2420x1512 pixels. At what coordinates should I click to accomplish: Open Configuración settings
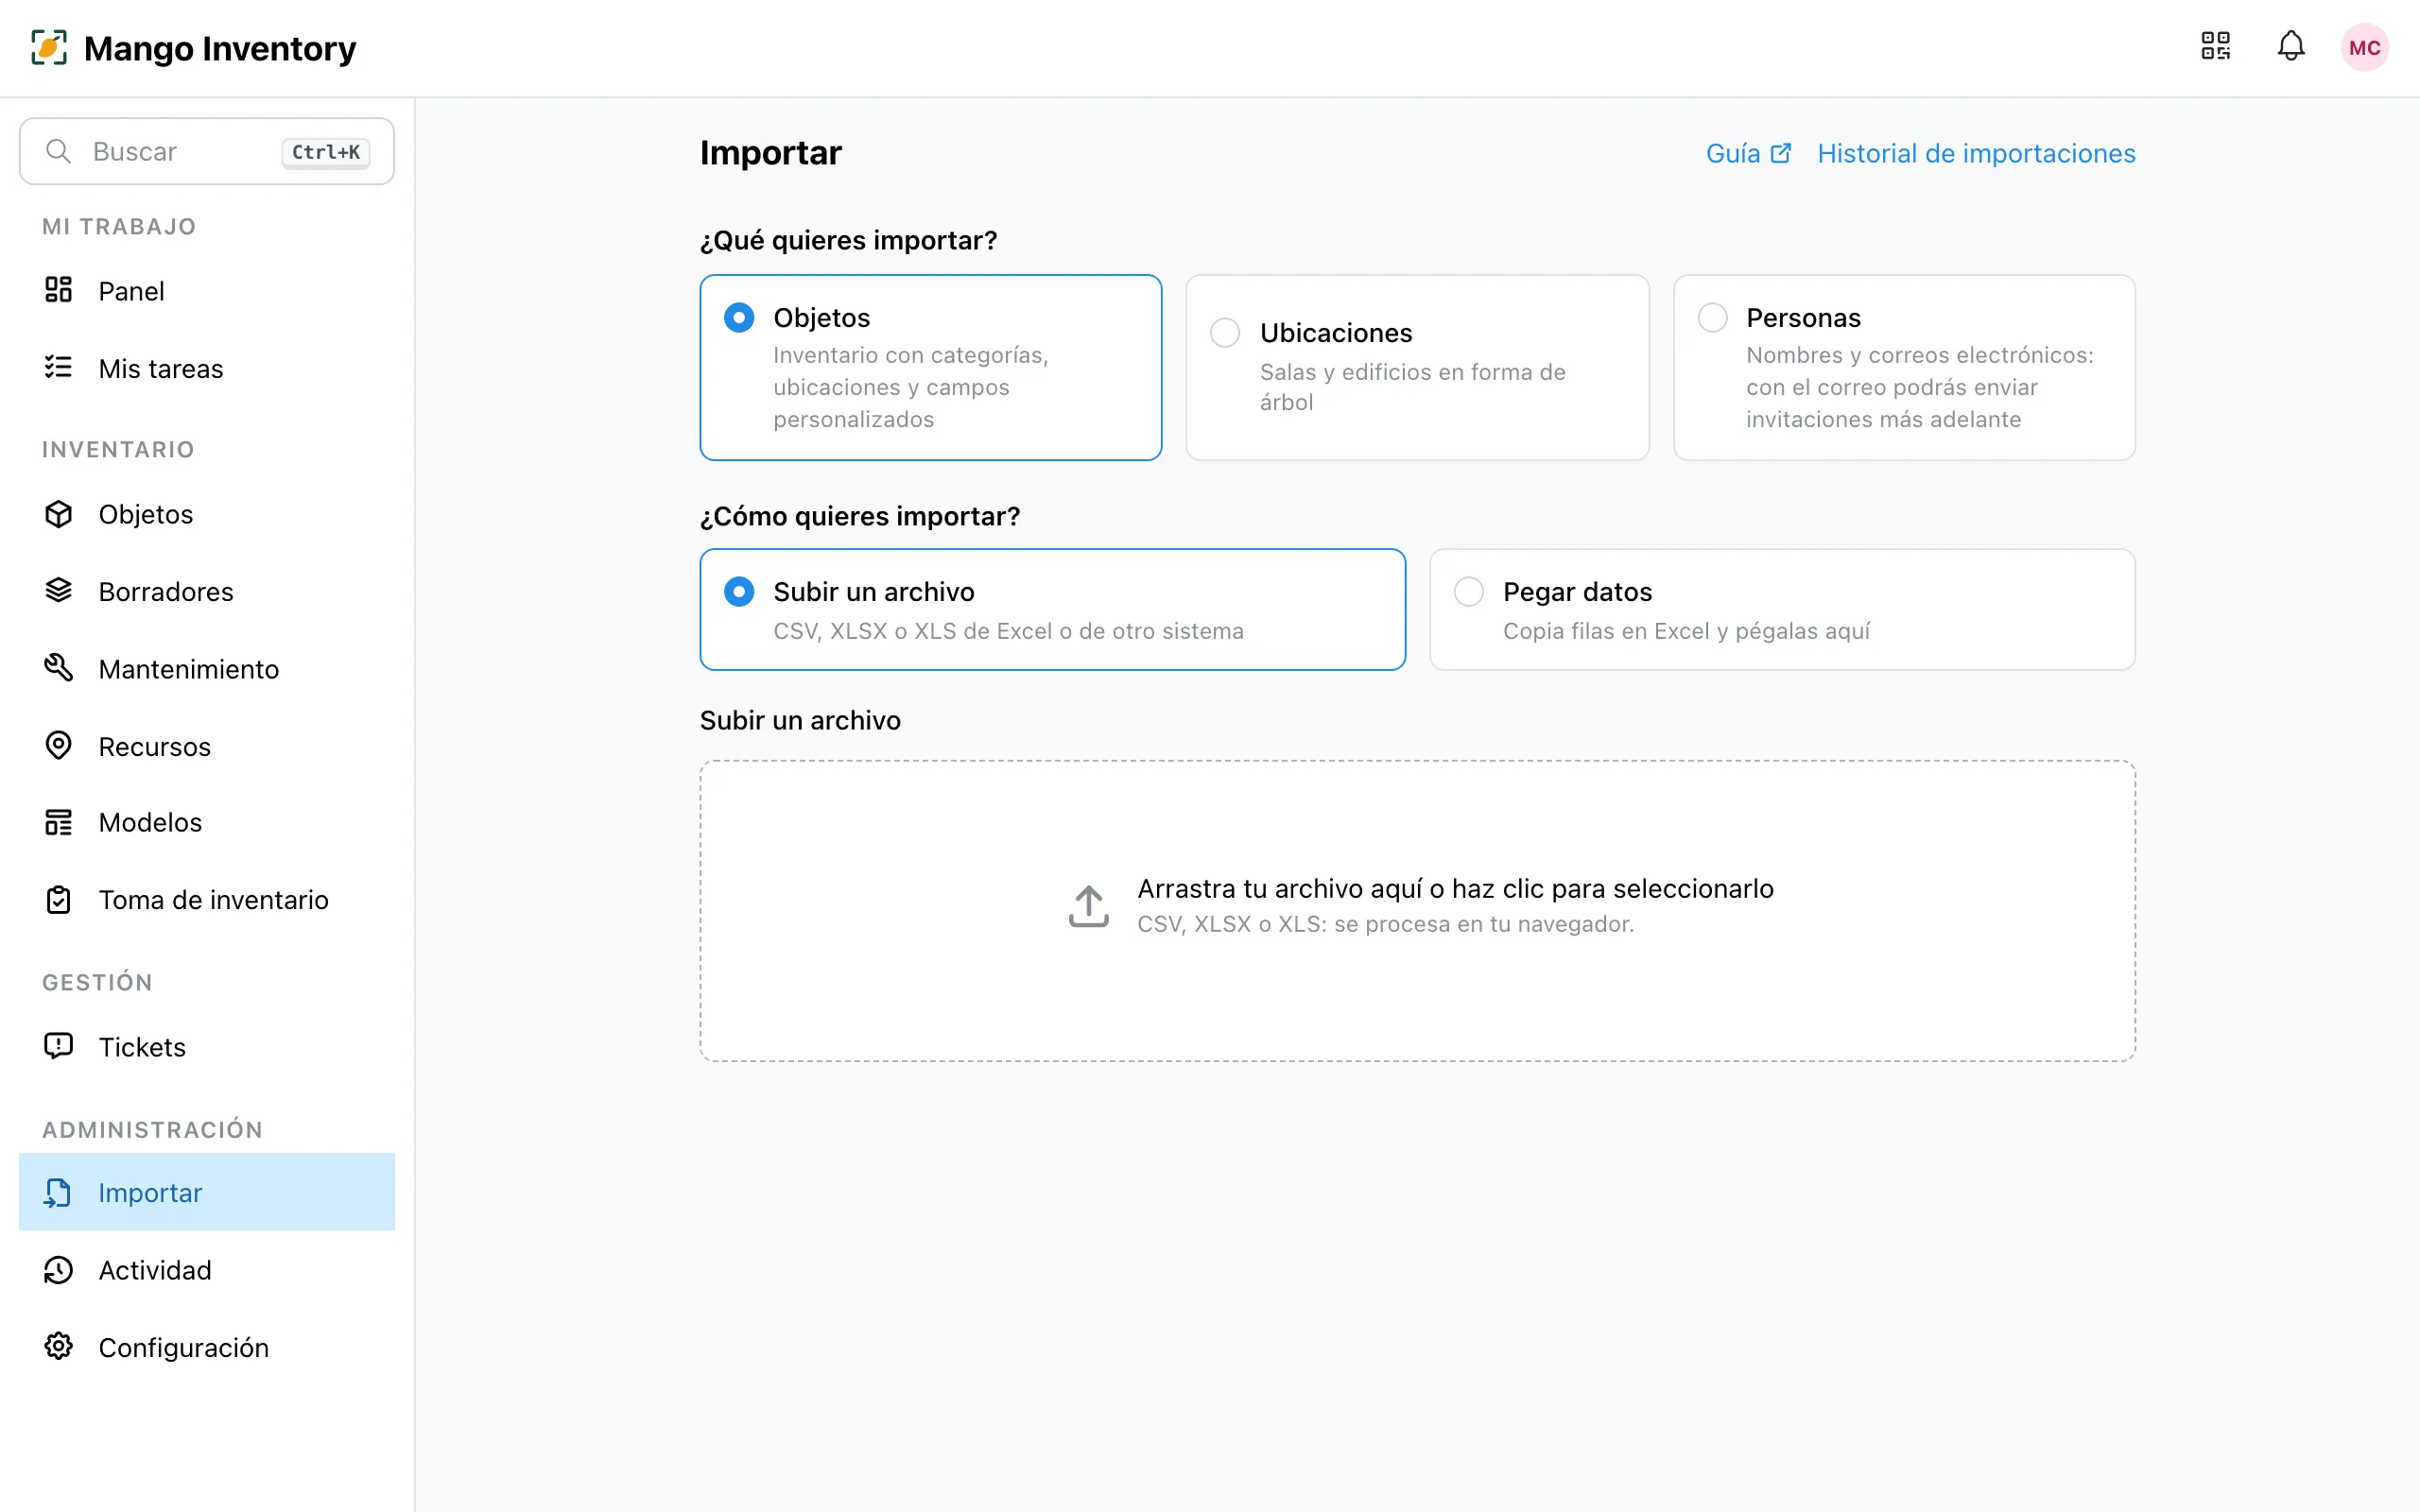pos(207,1347)
